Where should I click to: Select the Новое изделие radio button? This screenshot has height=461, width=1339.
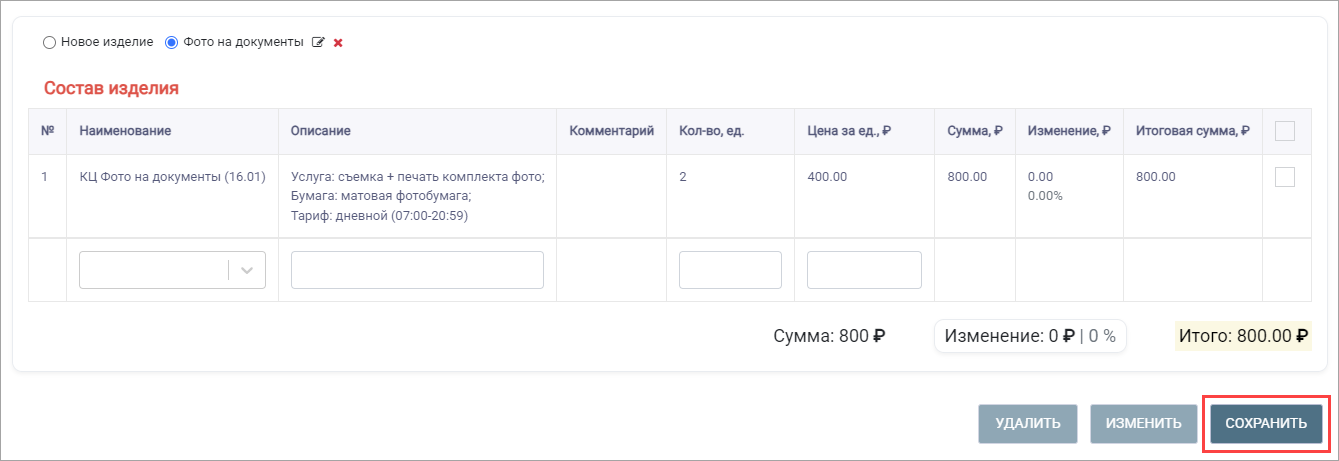click(x=49, y=43)
